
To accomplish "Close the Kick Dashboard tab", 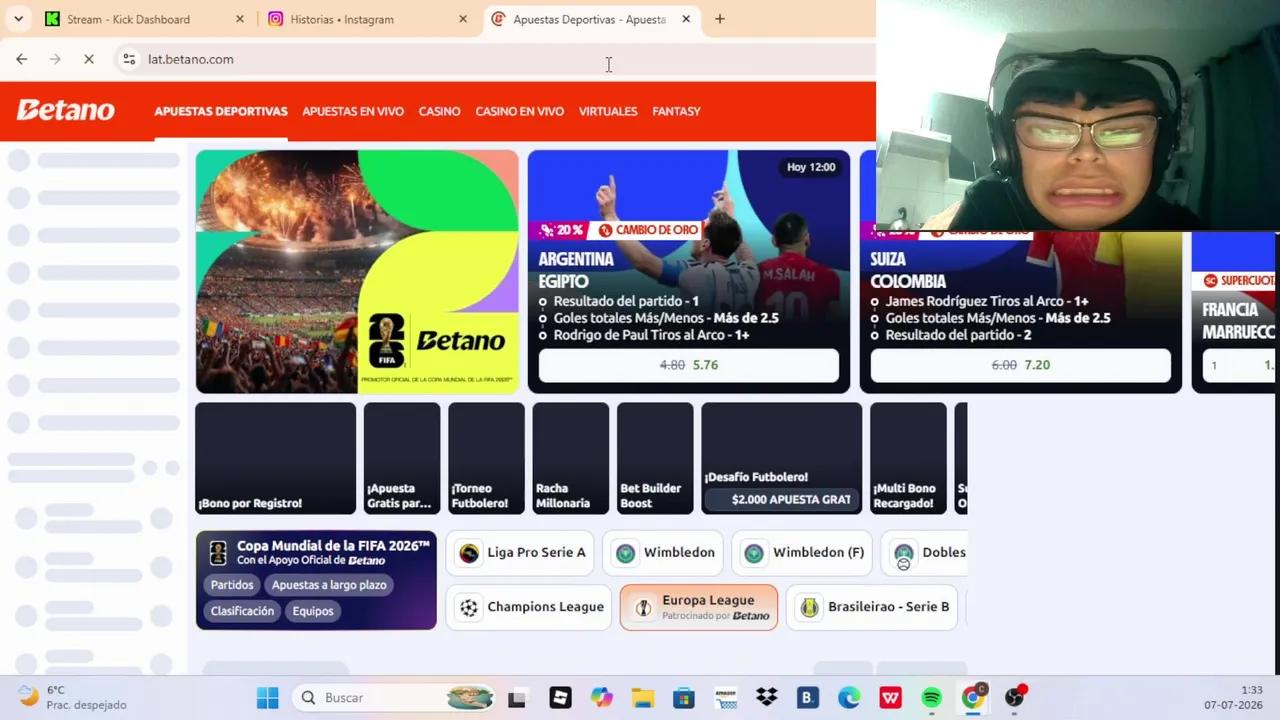I will (x=239, y=19).
